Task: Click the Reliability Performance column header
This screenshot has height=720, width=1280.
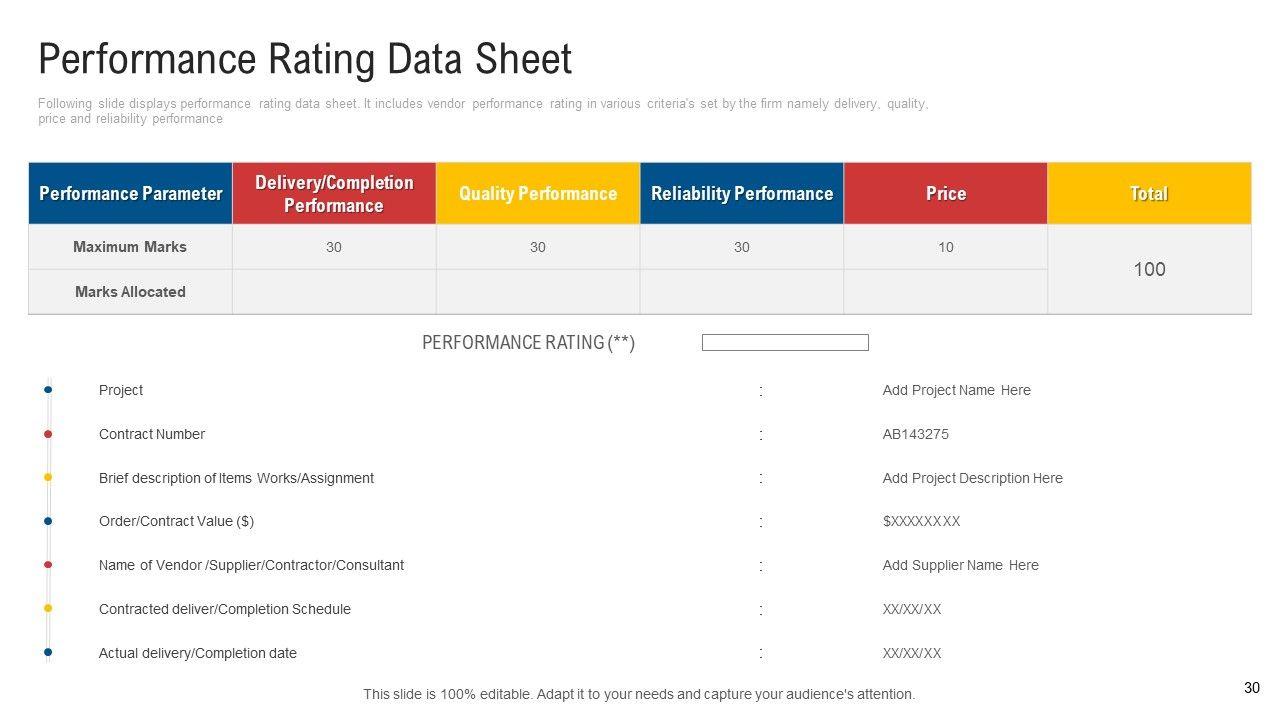Action: [x=742, y=193]
